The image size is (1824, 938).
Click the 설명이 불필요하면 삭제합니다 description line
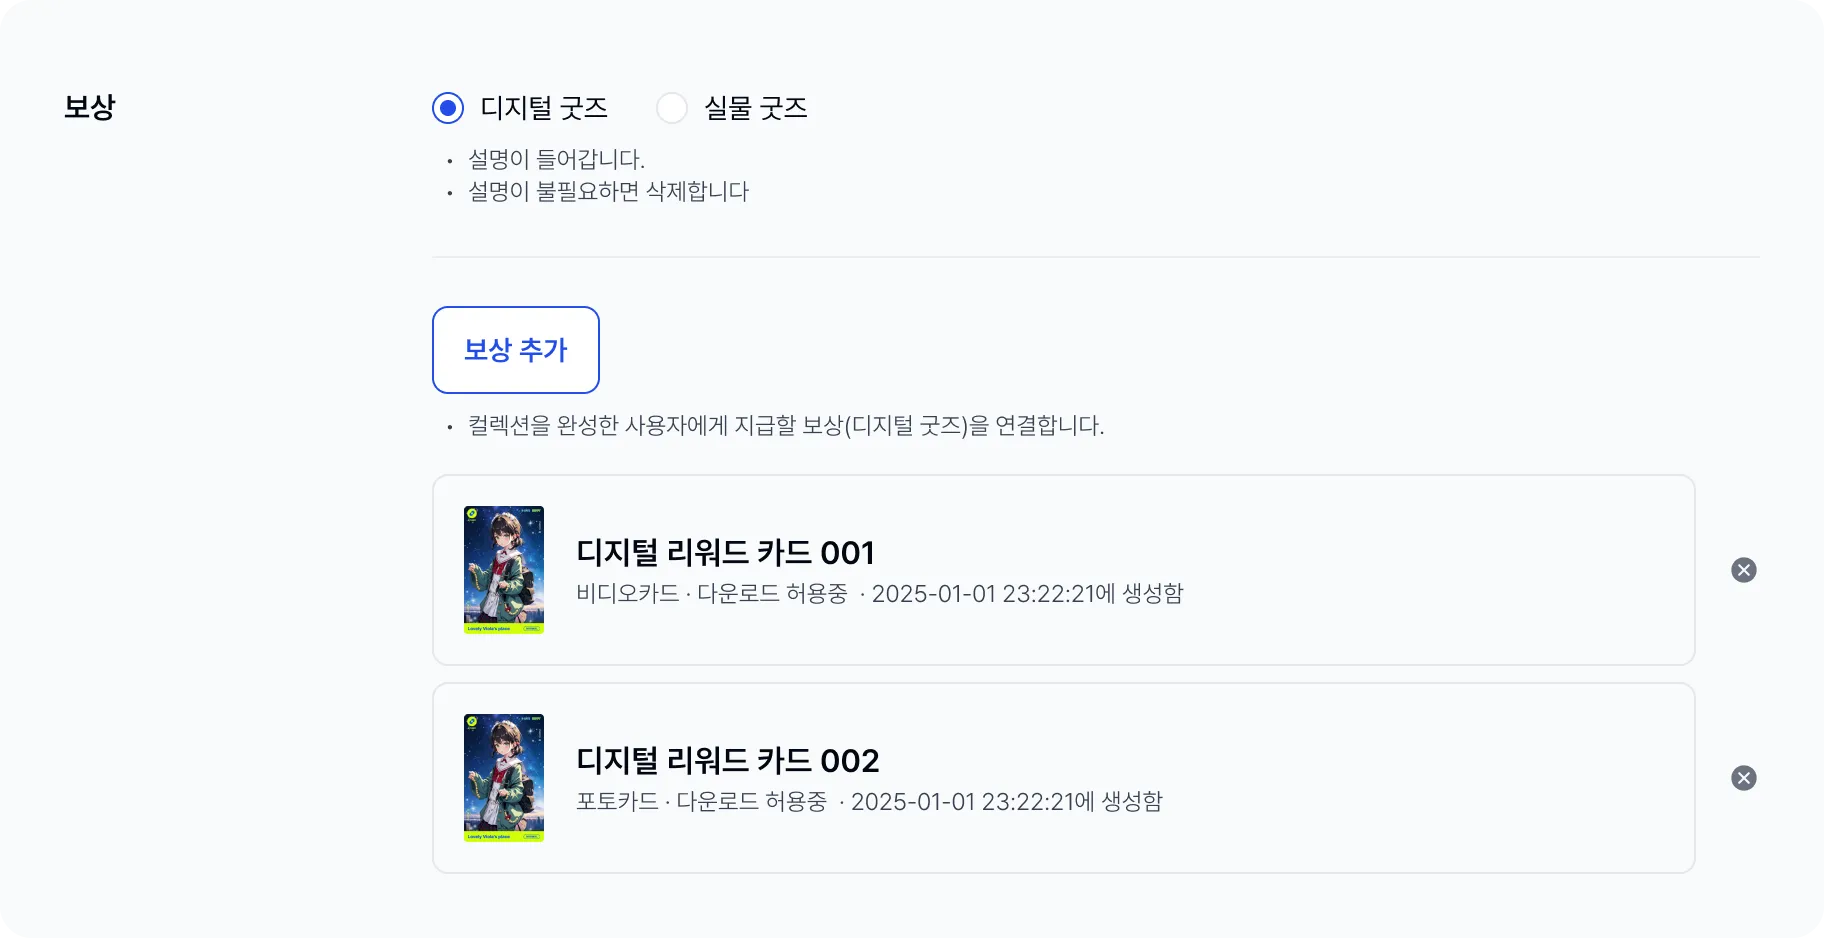click(609, 191)
